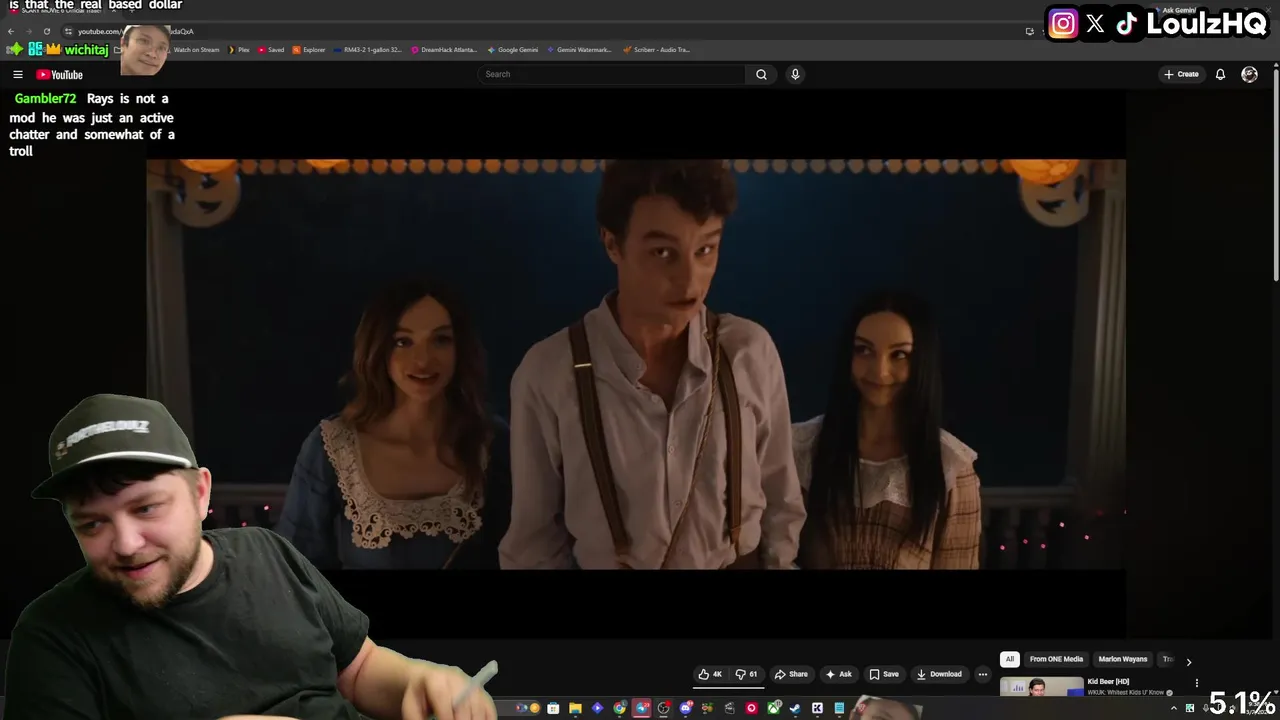Screen dimensions: 1280x720
Task: Open the K app icon in taskbar
Action: (817, 708)
